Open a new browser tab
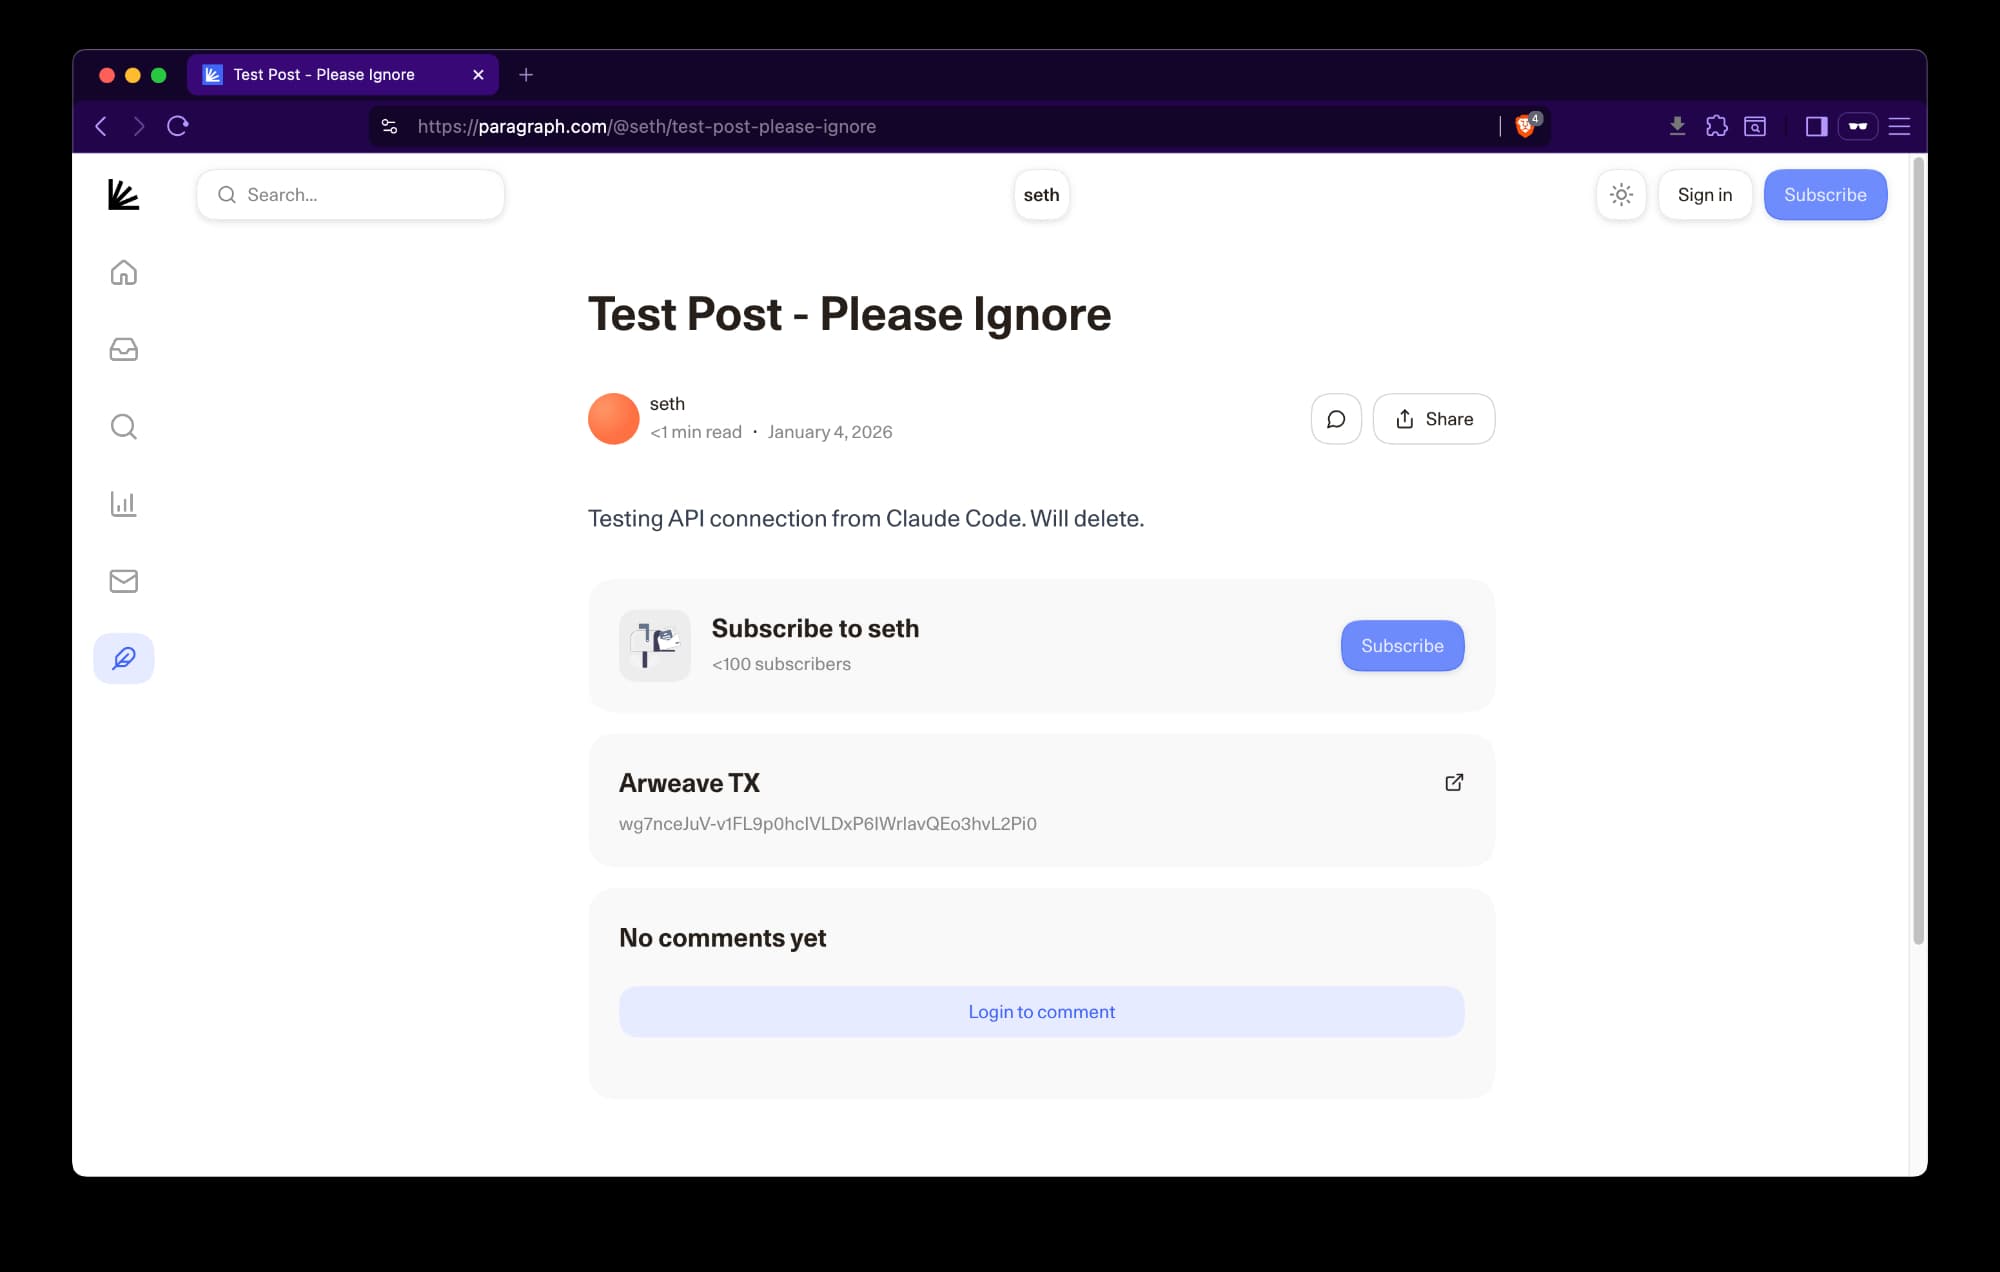2000x1272 pixels. (x=526, y=75)
